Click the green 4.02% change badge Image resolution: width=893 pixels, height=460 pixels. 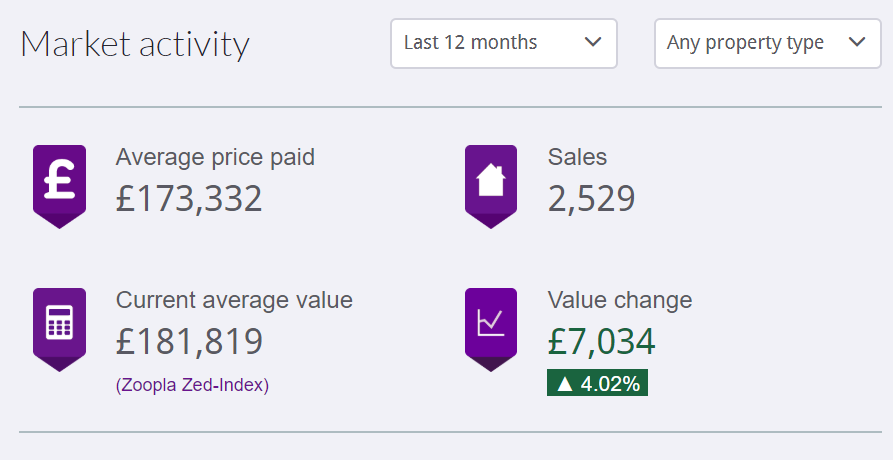click(x=597, y=383)
